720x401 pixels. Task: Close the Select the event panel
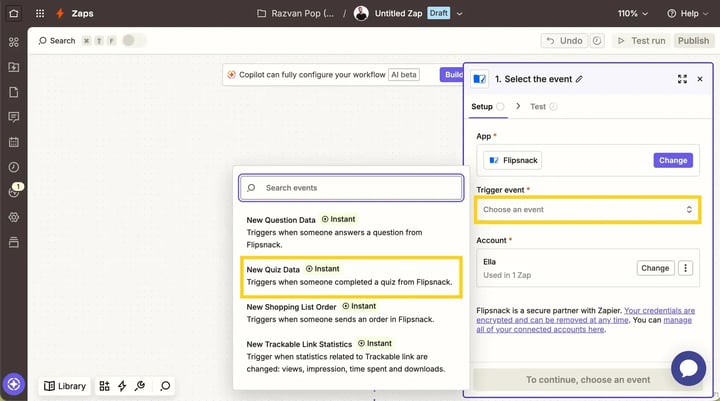click(700, 79)
